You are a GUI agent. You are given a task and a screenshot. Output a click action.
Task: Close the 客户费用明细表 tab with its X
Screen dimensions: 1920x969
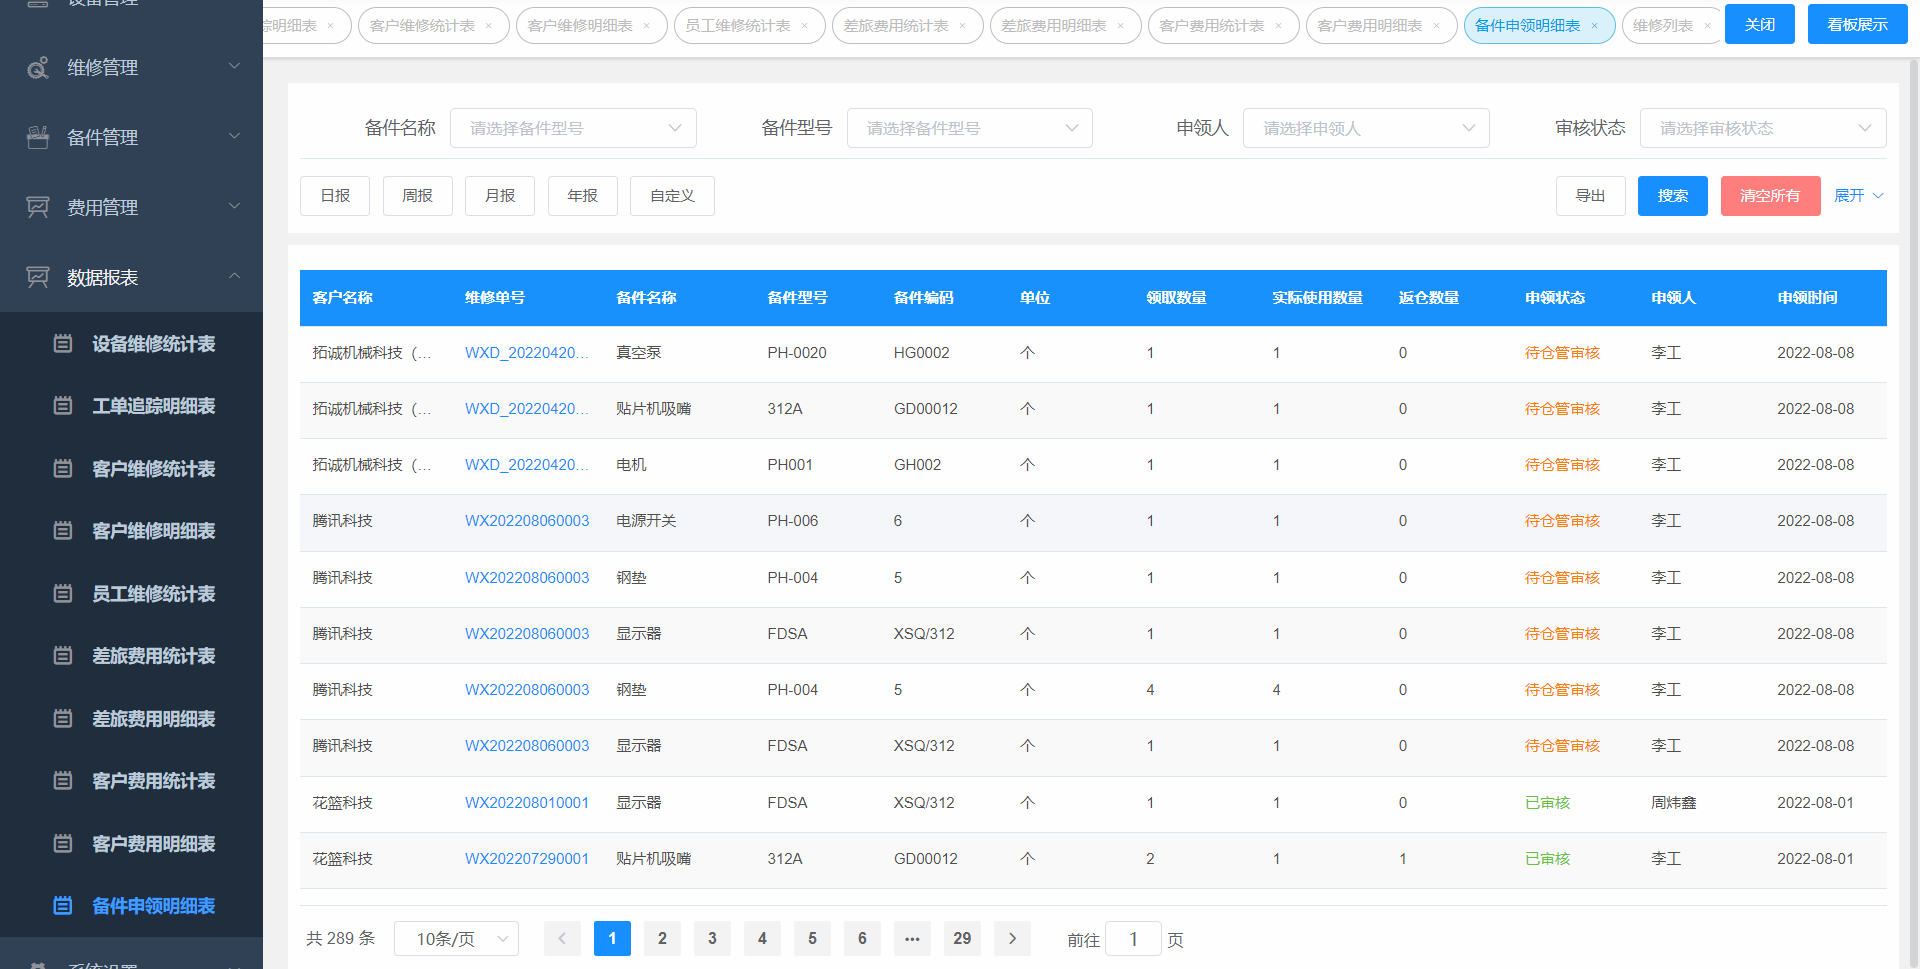pos(1437,26)
